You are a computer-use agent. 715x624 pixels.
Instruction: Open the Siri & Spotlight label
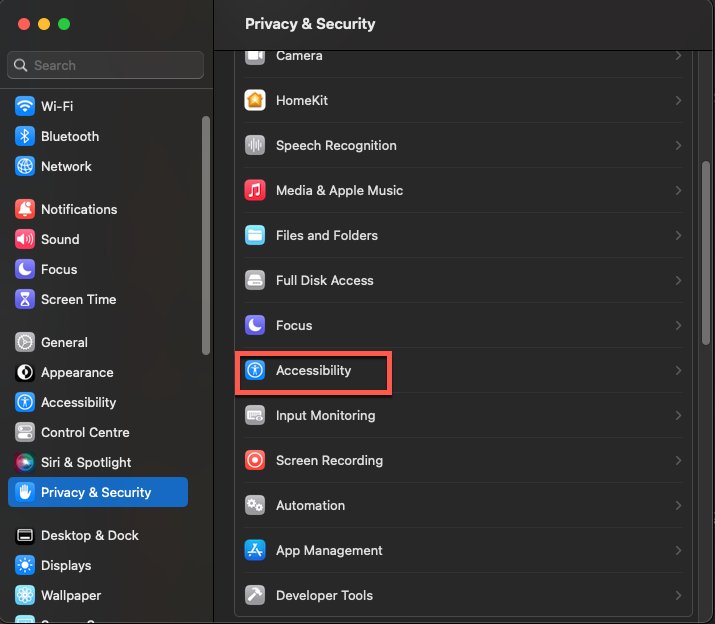tap(86, 463)
